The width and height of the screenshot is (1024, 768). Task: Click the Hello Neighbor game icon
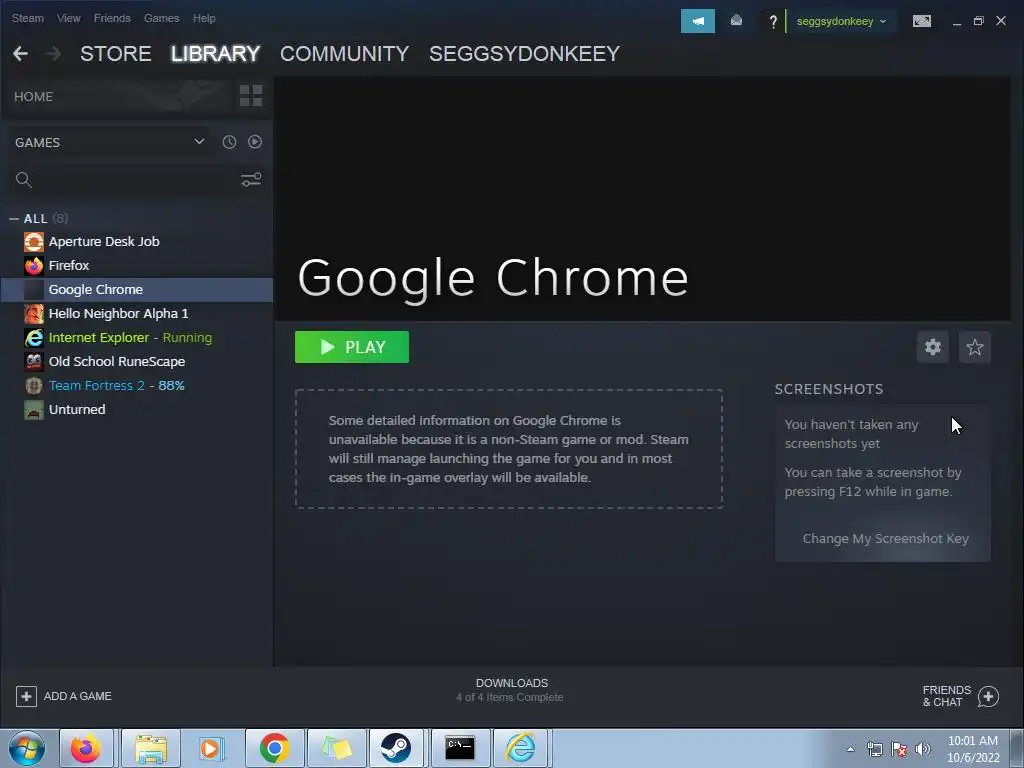tap(34, 313)
